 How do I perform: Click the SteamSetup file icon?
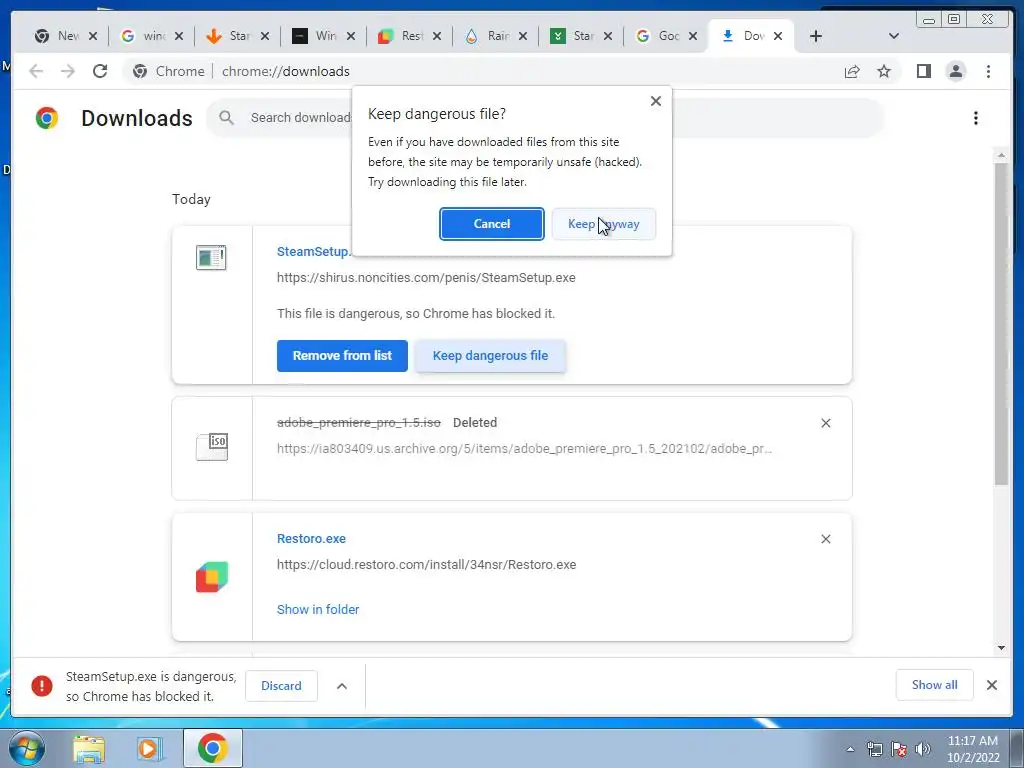[211, 257]
